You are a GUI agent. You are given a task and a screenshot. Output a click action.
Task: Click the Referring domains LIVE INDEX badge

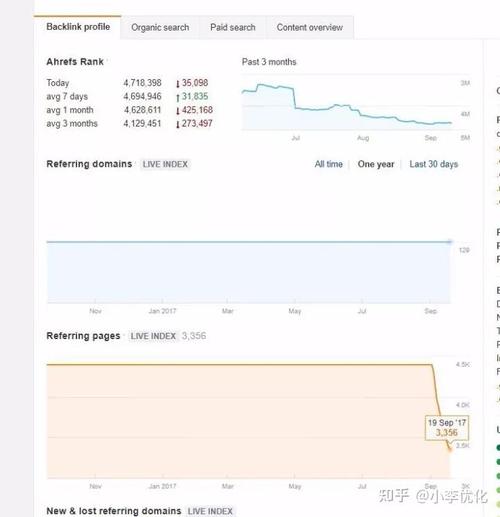165,164
